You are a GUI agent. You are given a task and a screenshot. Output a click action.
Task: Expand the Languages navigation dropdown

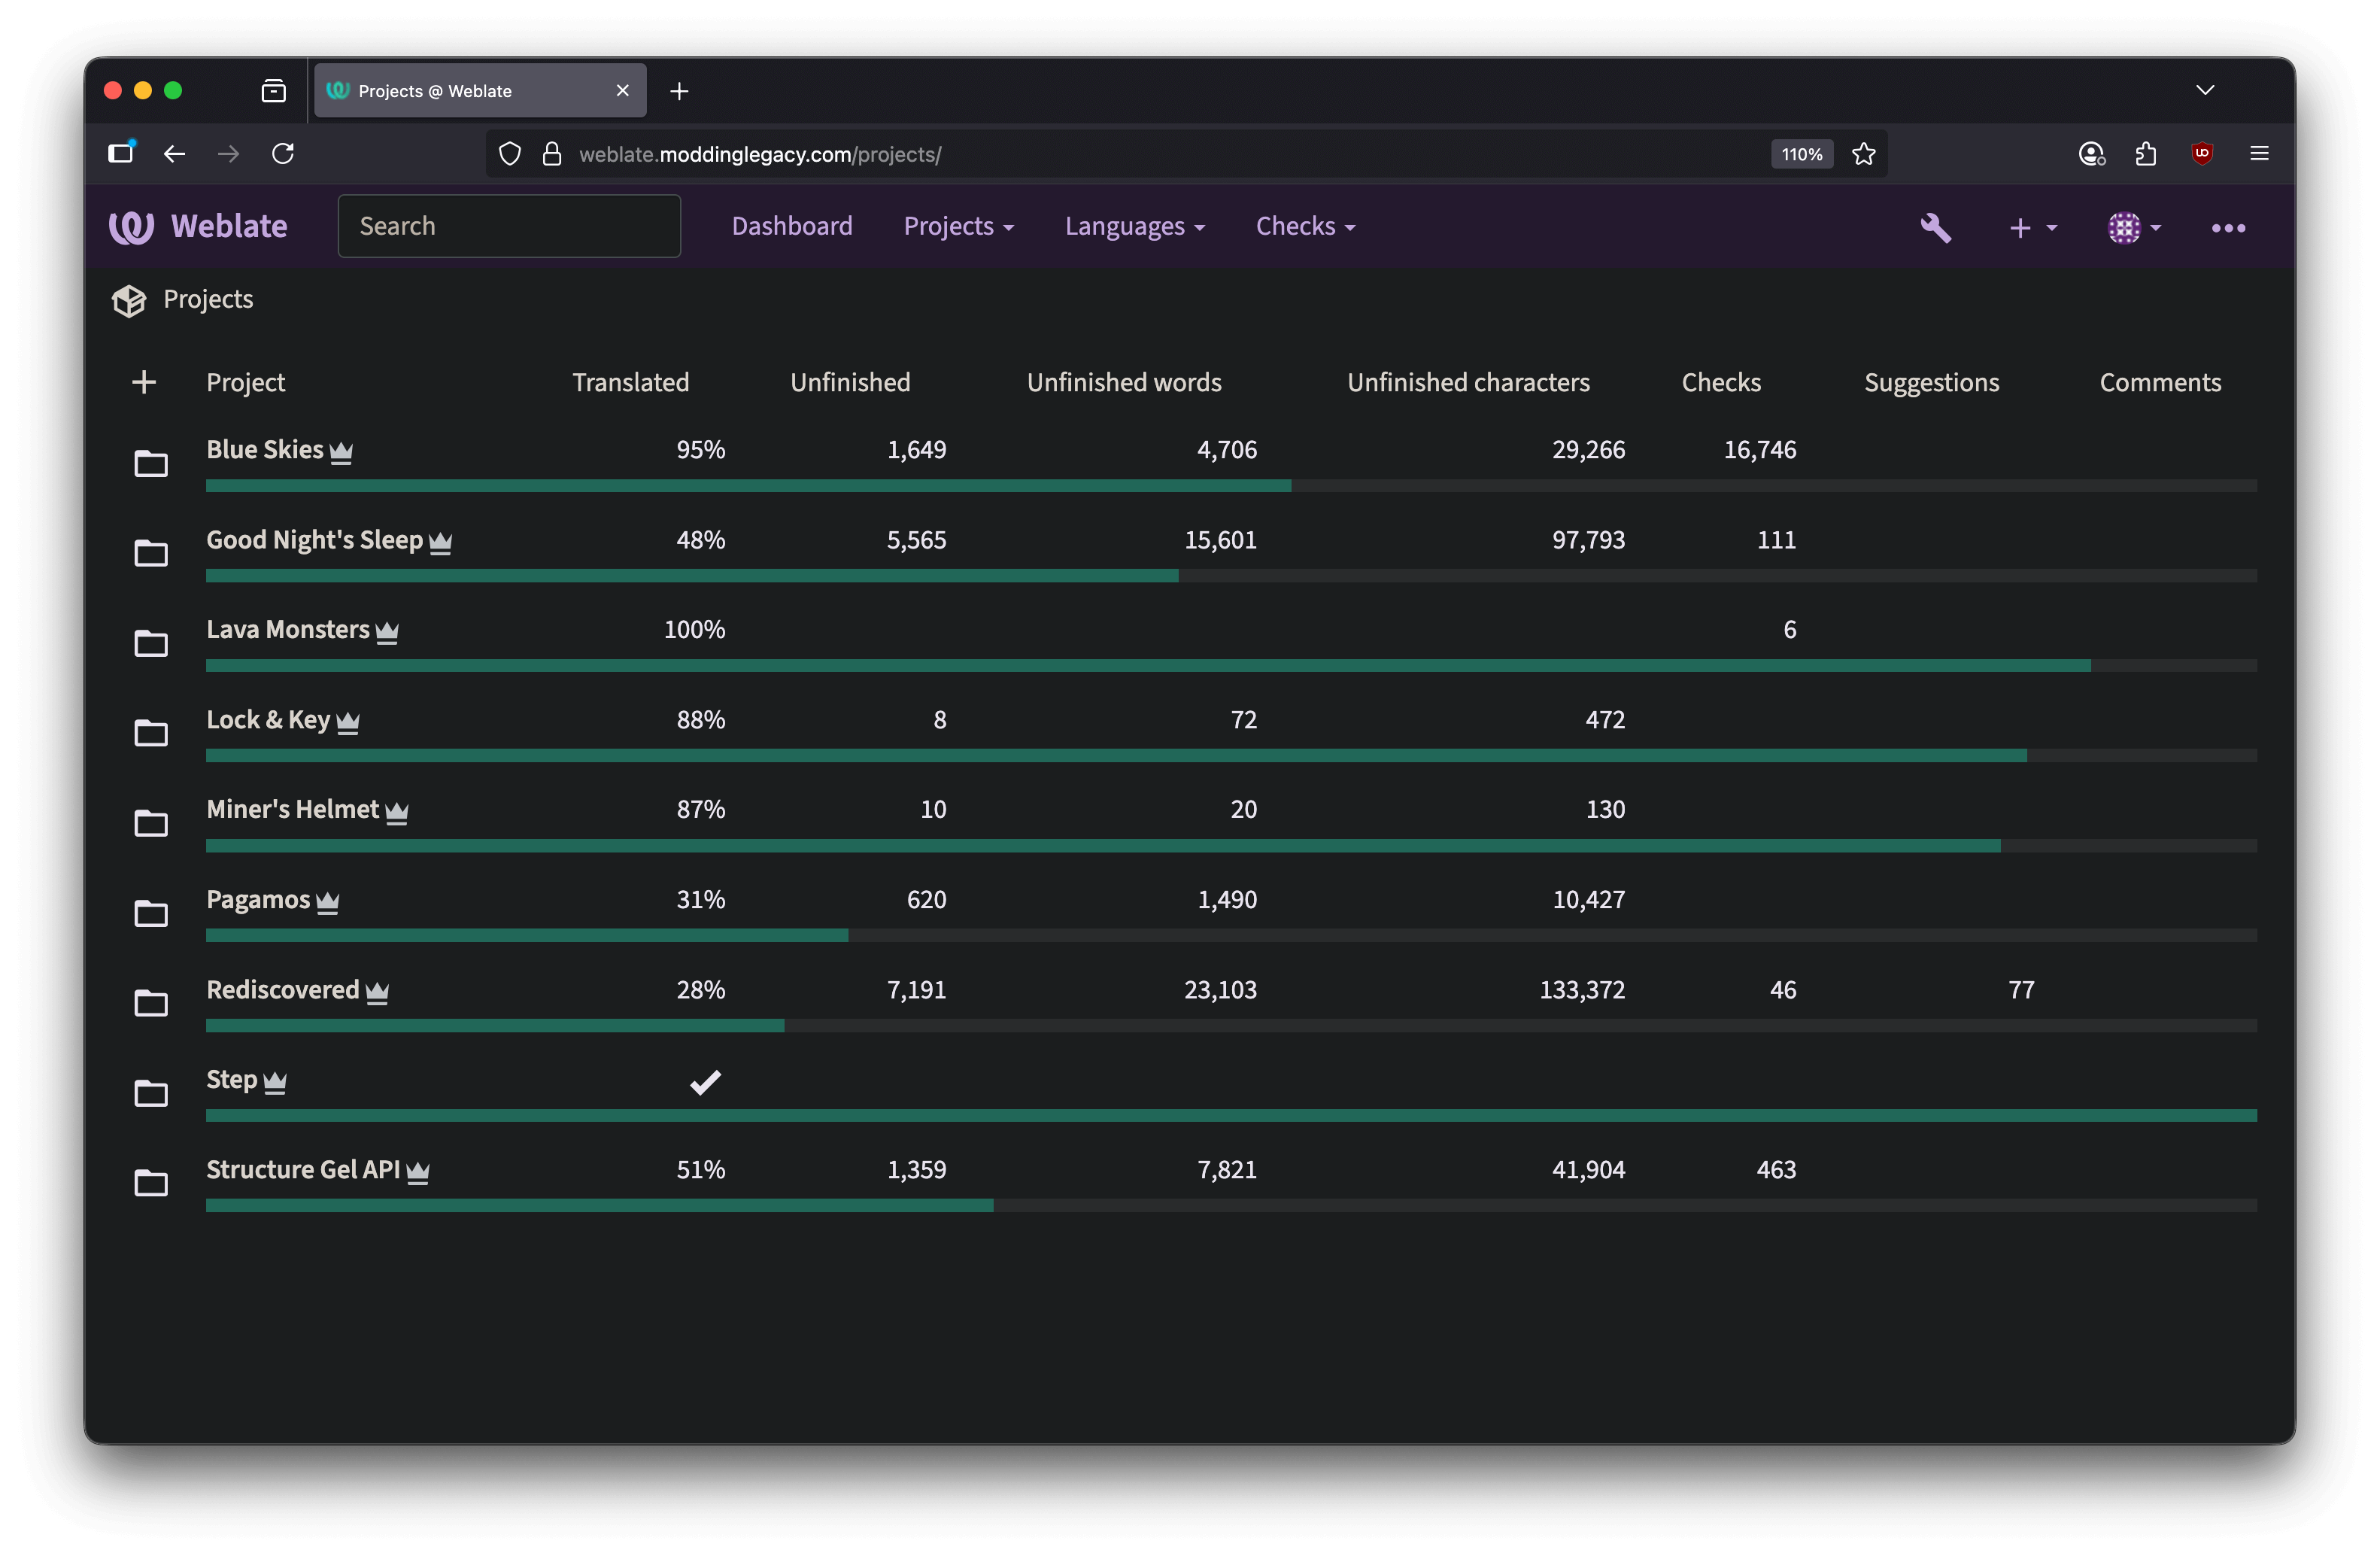[1134, 227]
